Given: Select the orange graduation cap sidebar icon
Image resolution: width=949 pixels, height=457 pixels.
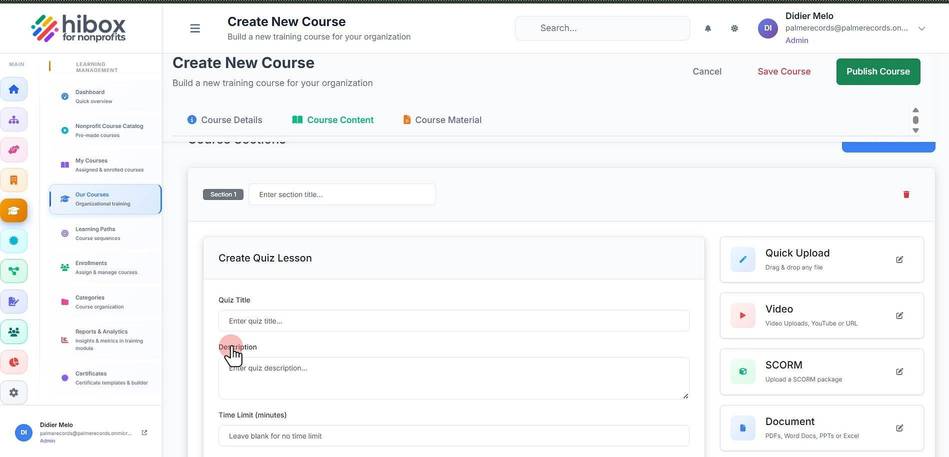Looking at the screenshot, I should 14,211.
